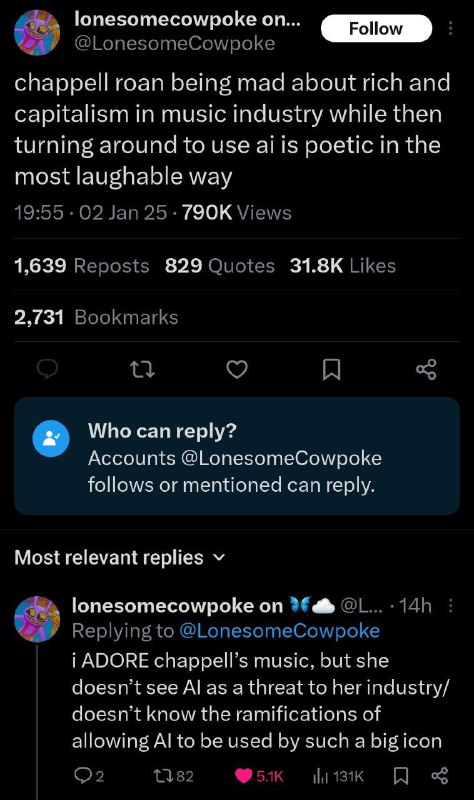View the 829 Quotes list
The height and width of the screenshot is (800, 474).
220,265
